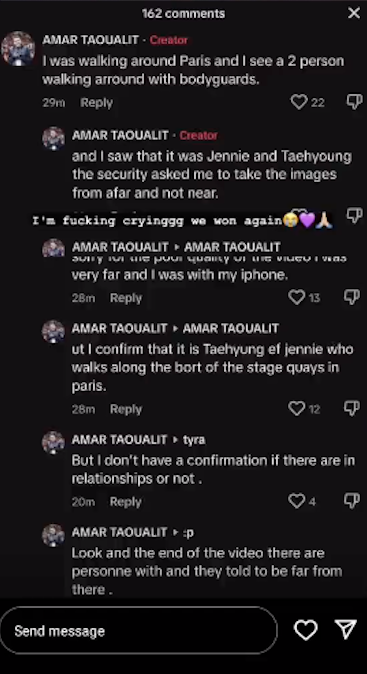367x674 pixels.
Task: Like the reply to tyra comment
Action: click(297, 501)
